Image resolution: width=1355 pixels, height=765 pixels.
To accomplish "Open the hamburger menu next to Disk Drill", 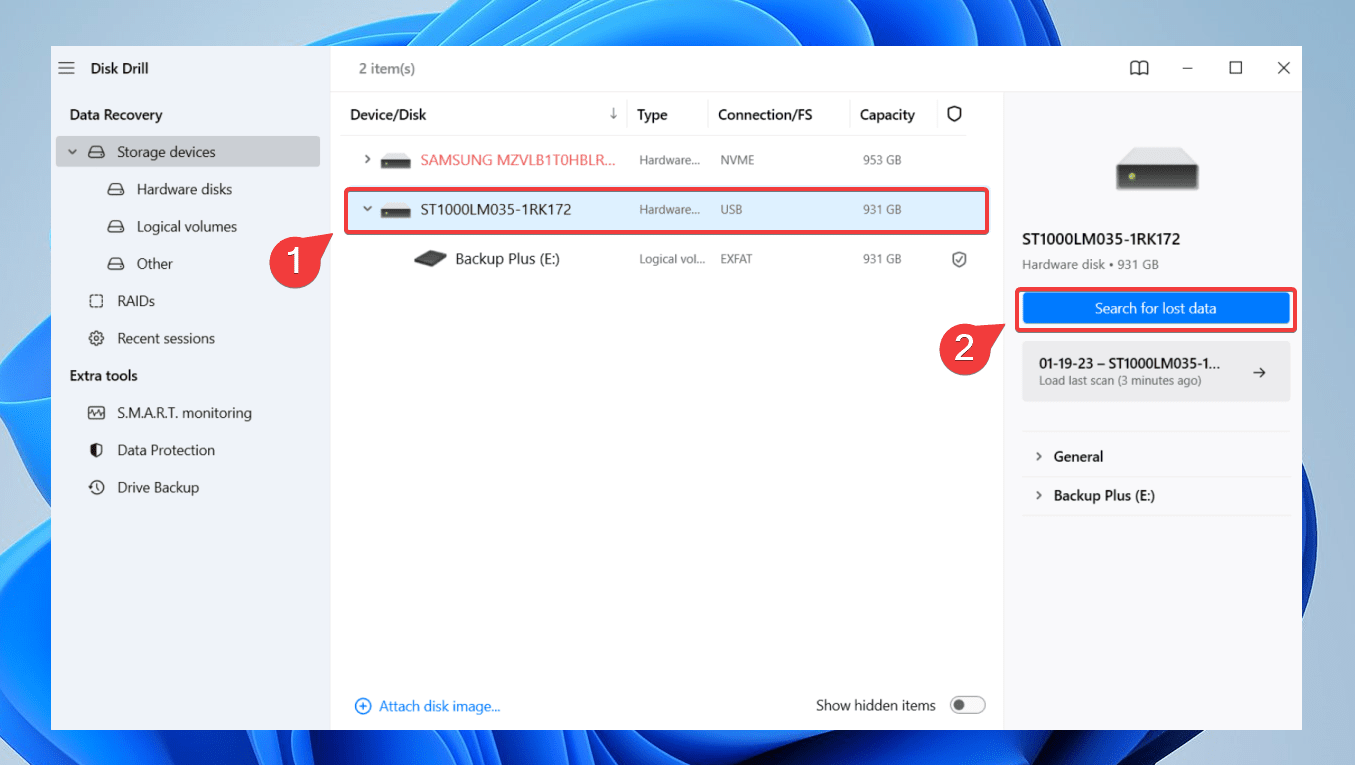I will (x=66, y=68).
